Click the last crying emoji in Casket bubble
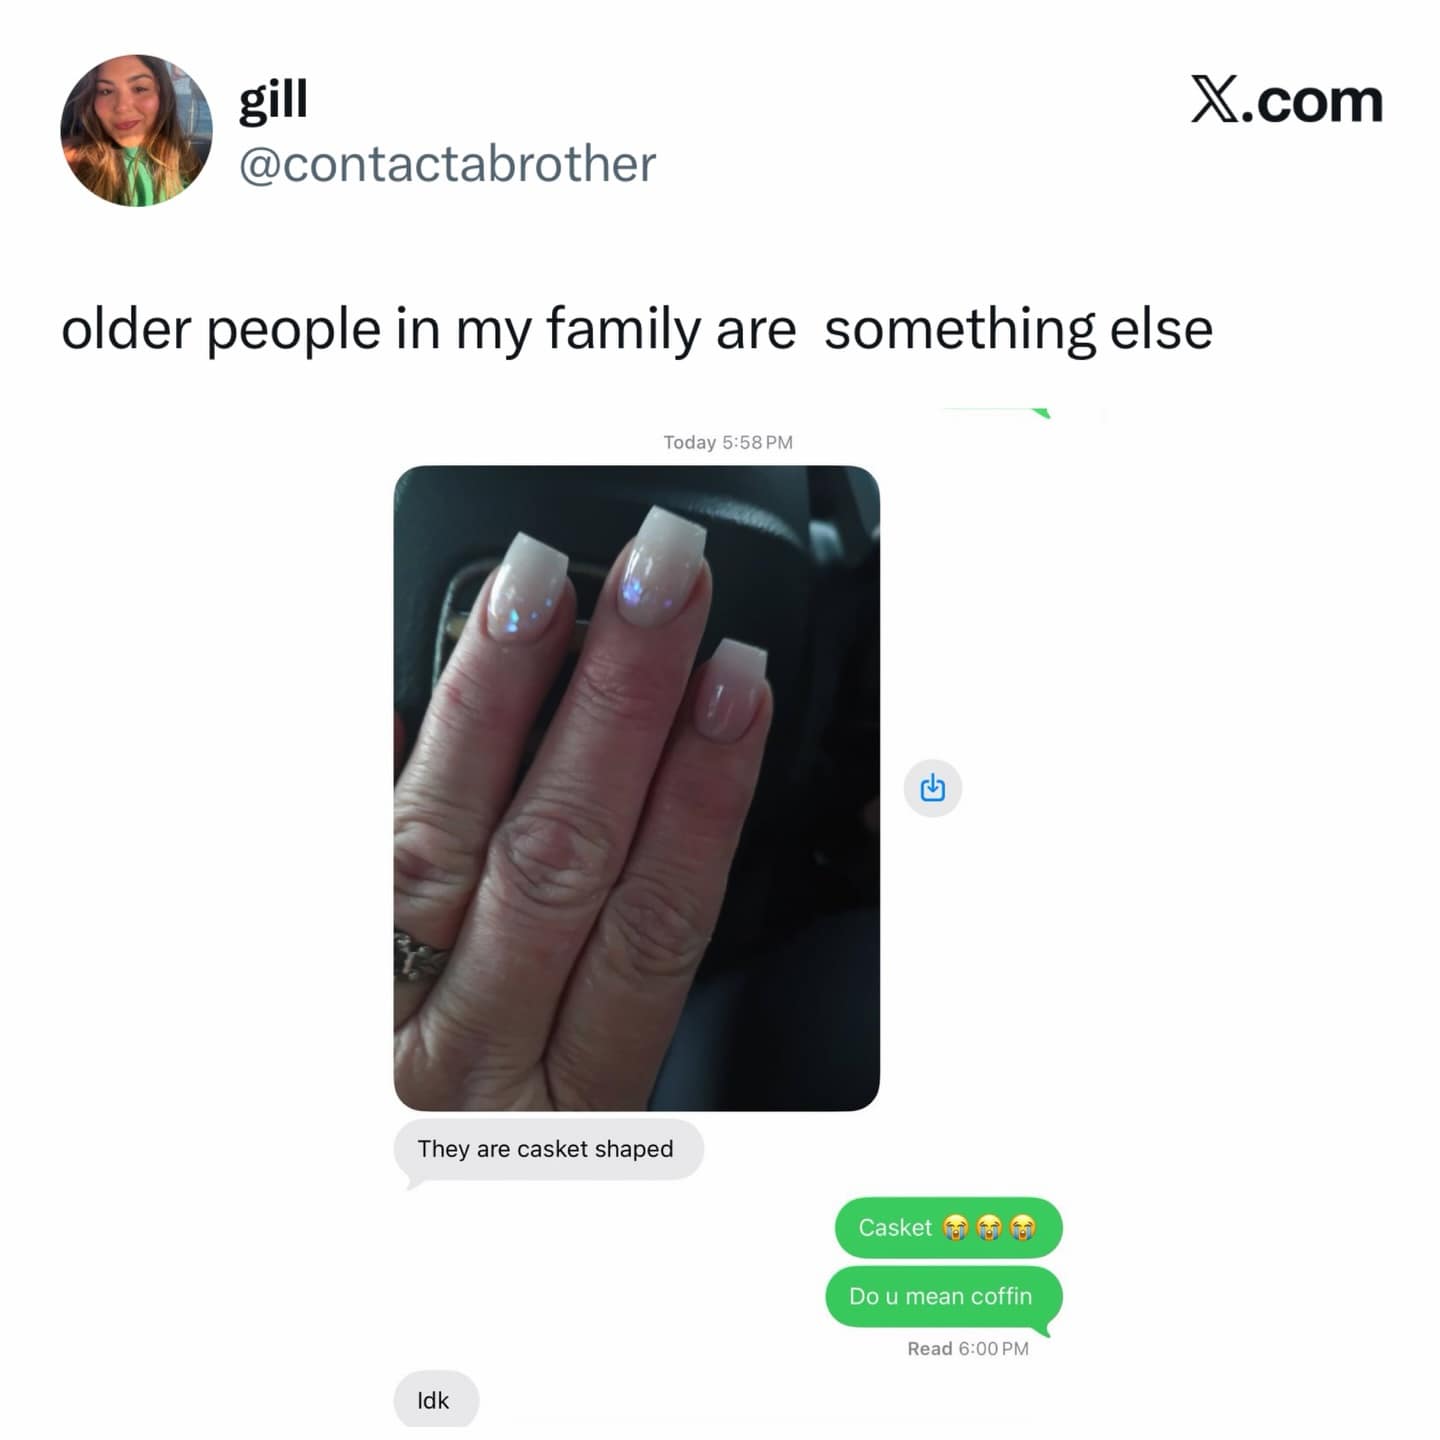 (1022, 1227)
